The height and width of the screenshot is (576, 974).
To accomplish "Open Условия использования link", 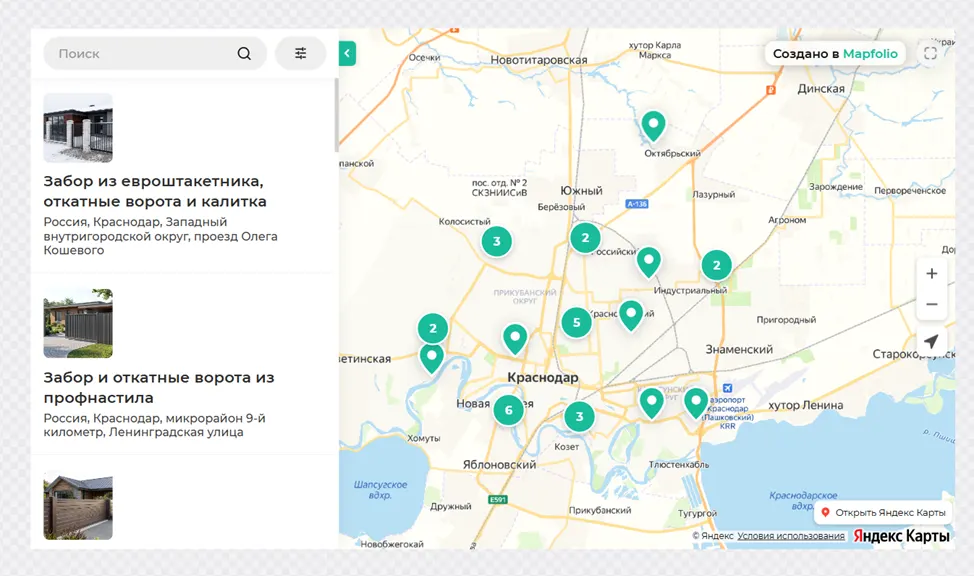I will (x=791, y=536).
